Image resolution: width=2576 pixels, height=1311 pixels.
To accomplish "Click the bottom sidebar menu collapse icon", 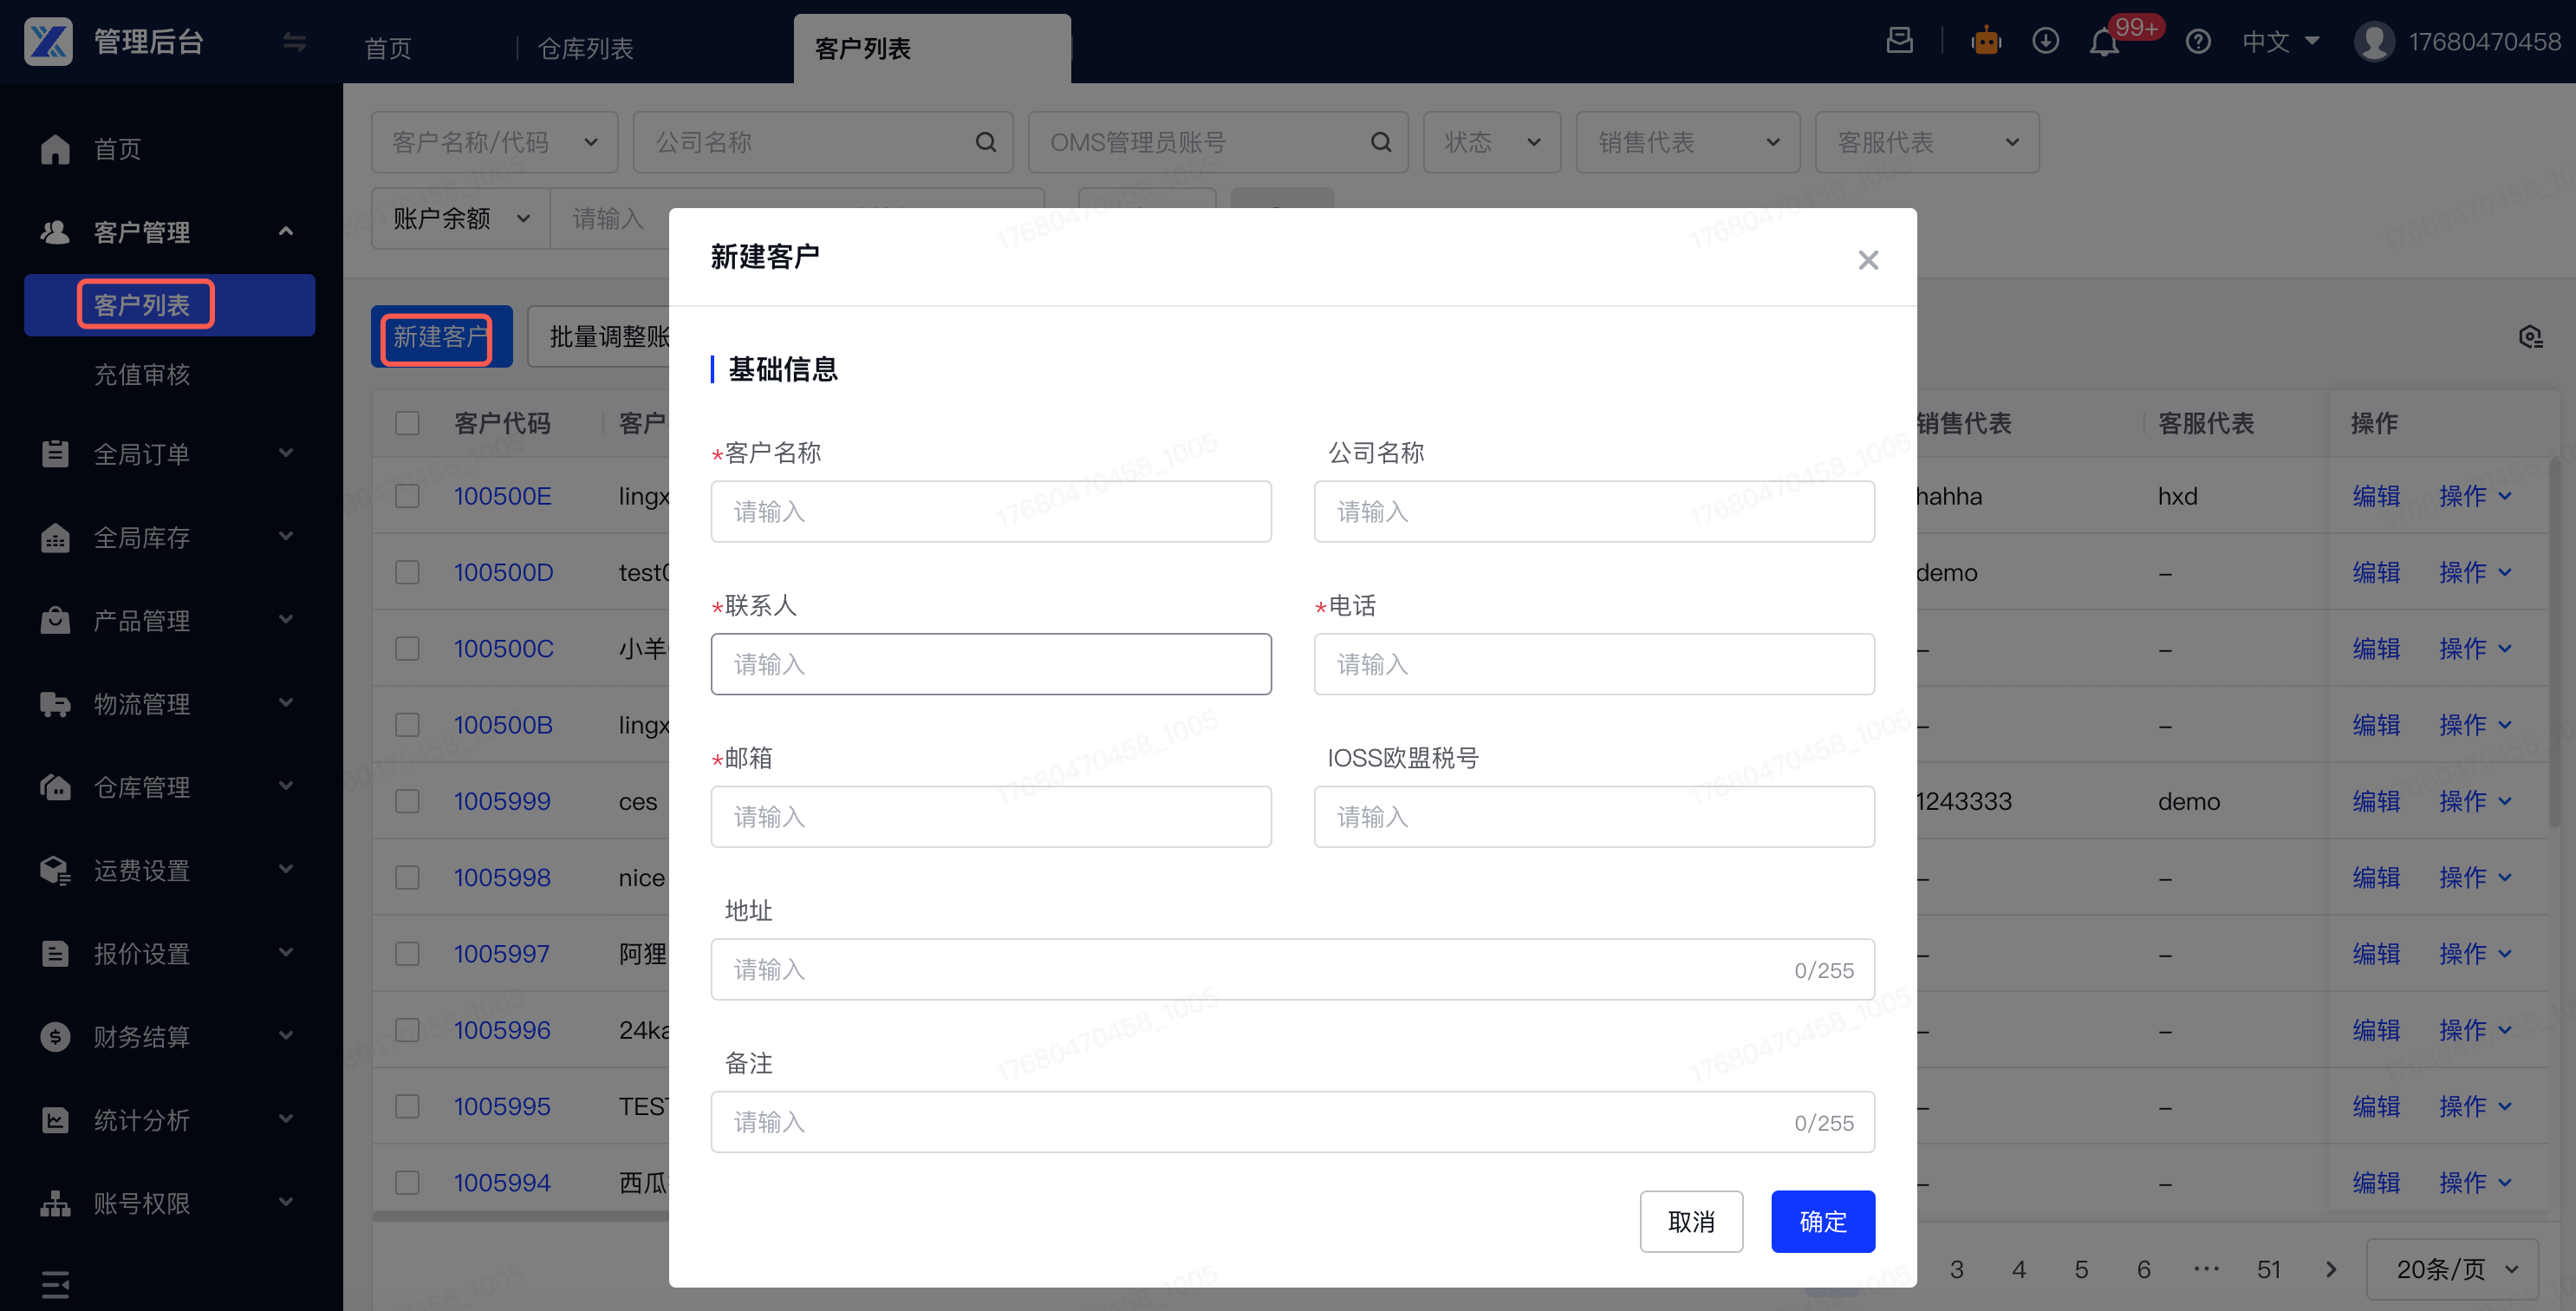I will pos(56,1283).
